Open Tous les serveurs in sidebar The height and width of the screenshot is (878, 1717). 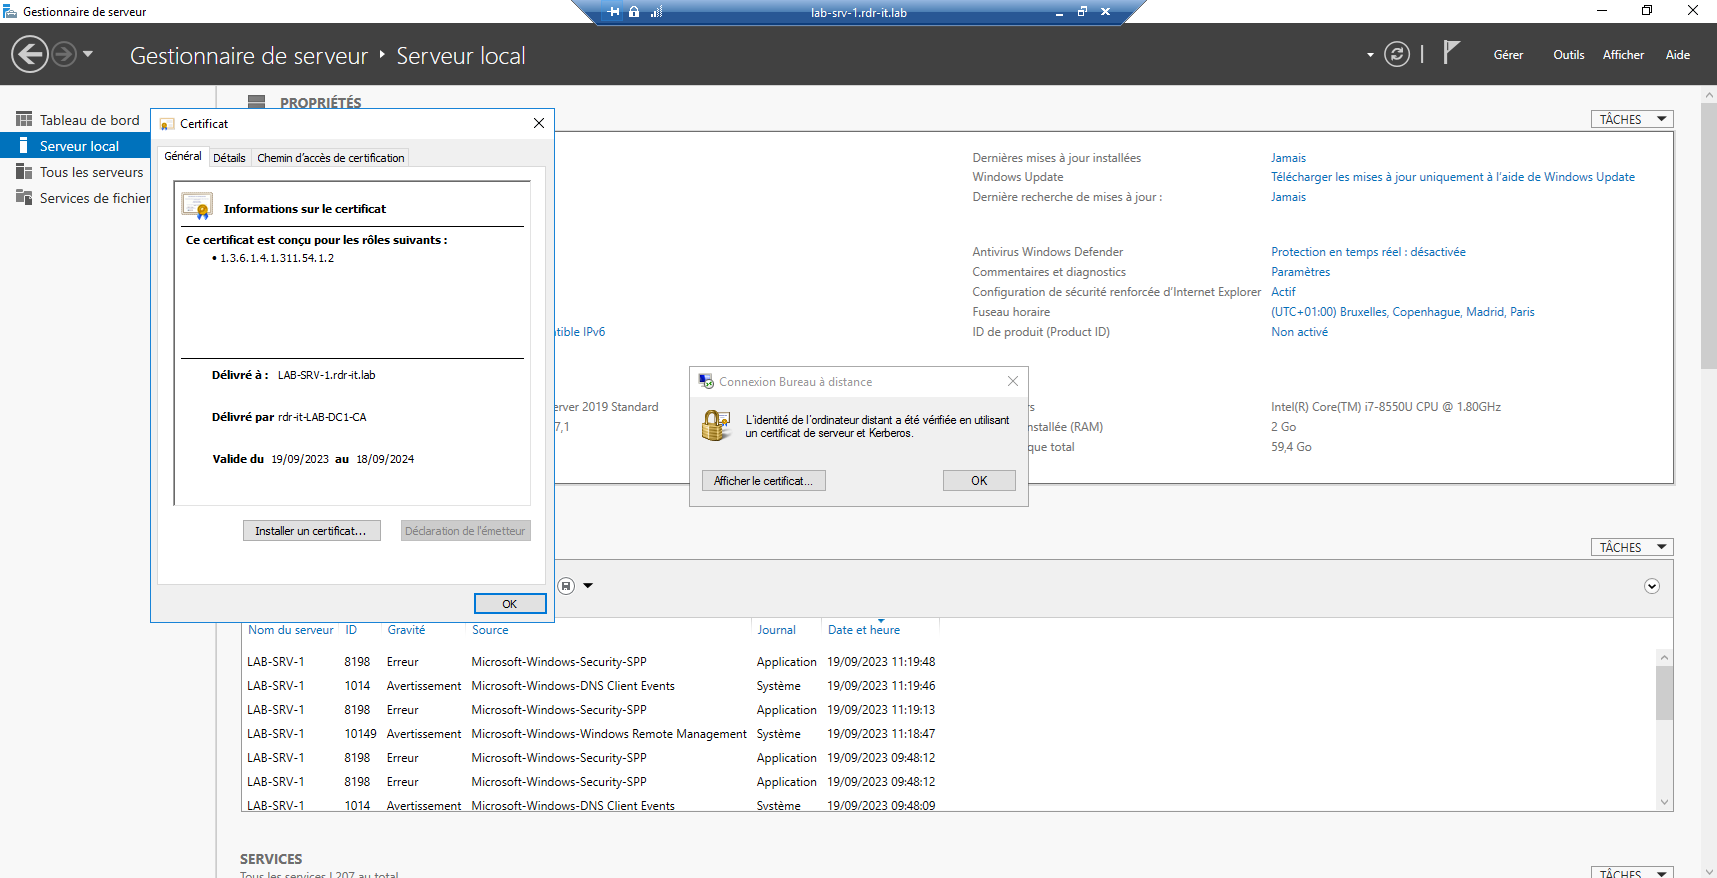click(91, 172)
